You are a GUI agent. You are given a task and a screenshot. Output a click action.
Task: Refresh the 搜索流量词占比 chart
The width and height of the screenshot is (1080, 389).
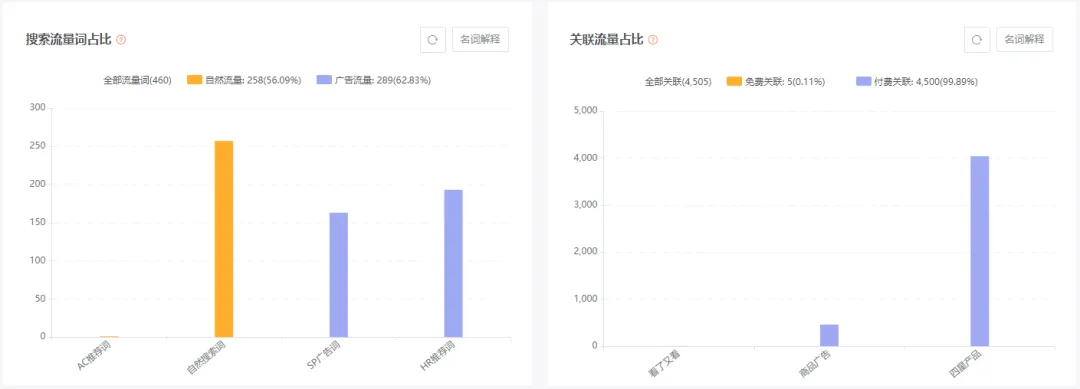[x=433, y=40]
